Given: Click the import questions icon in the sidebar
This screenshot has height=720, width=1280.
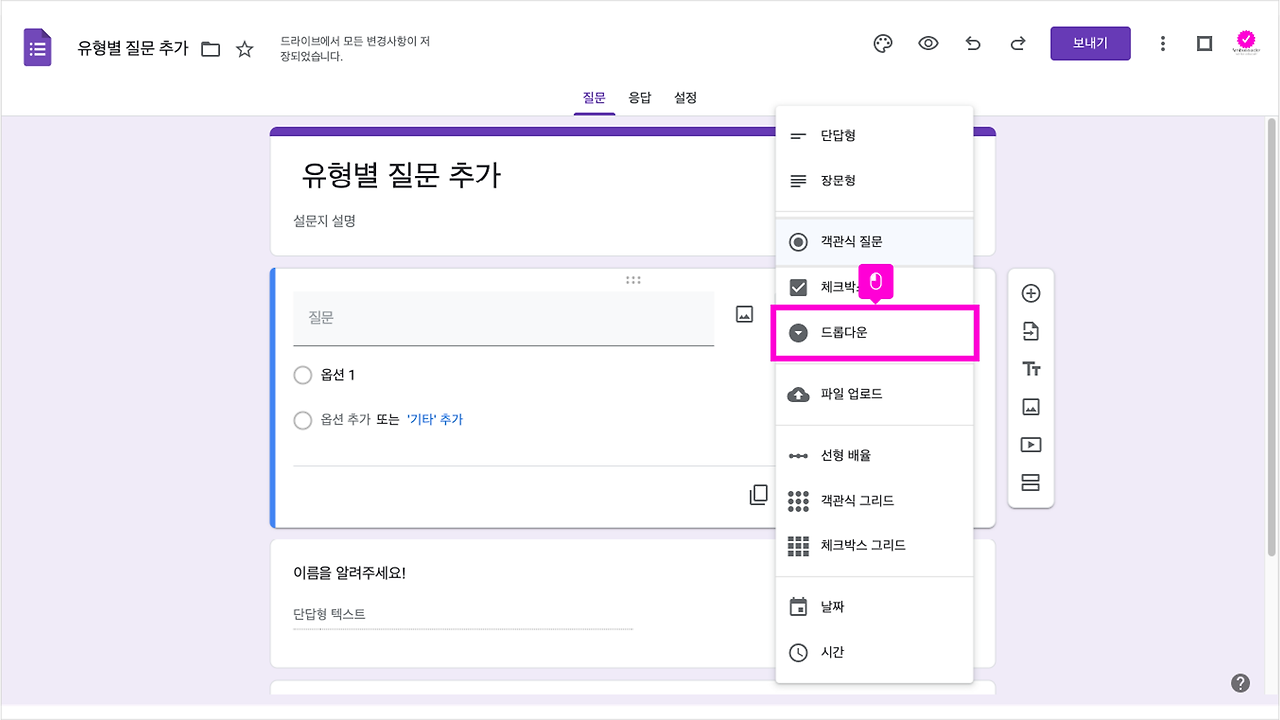Looking at the screenshot, I should click(x=1030, y=330).
